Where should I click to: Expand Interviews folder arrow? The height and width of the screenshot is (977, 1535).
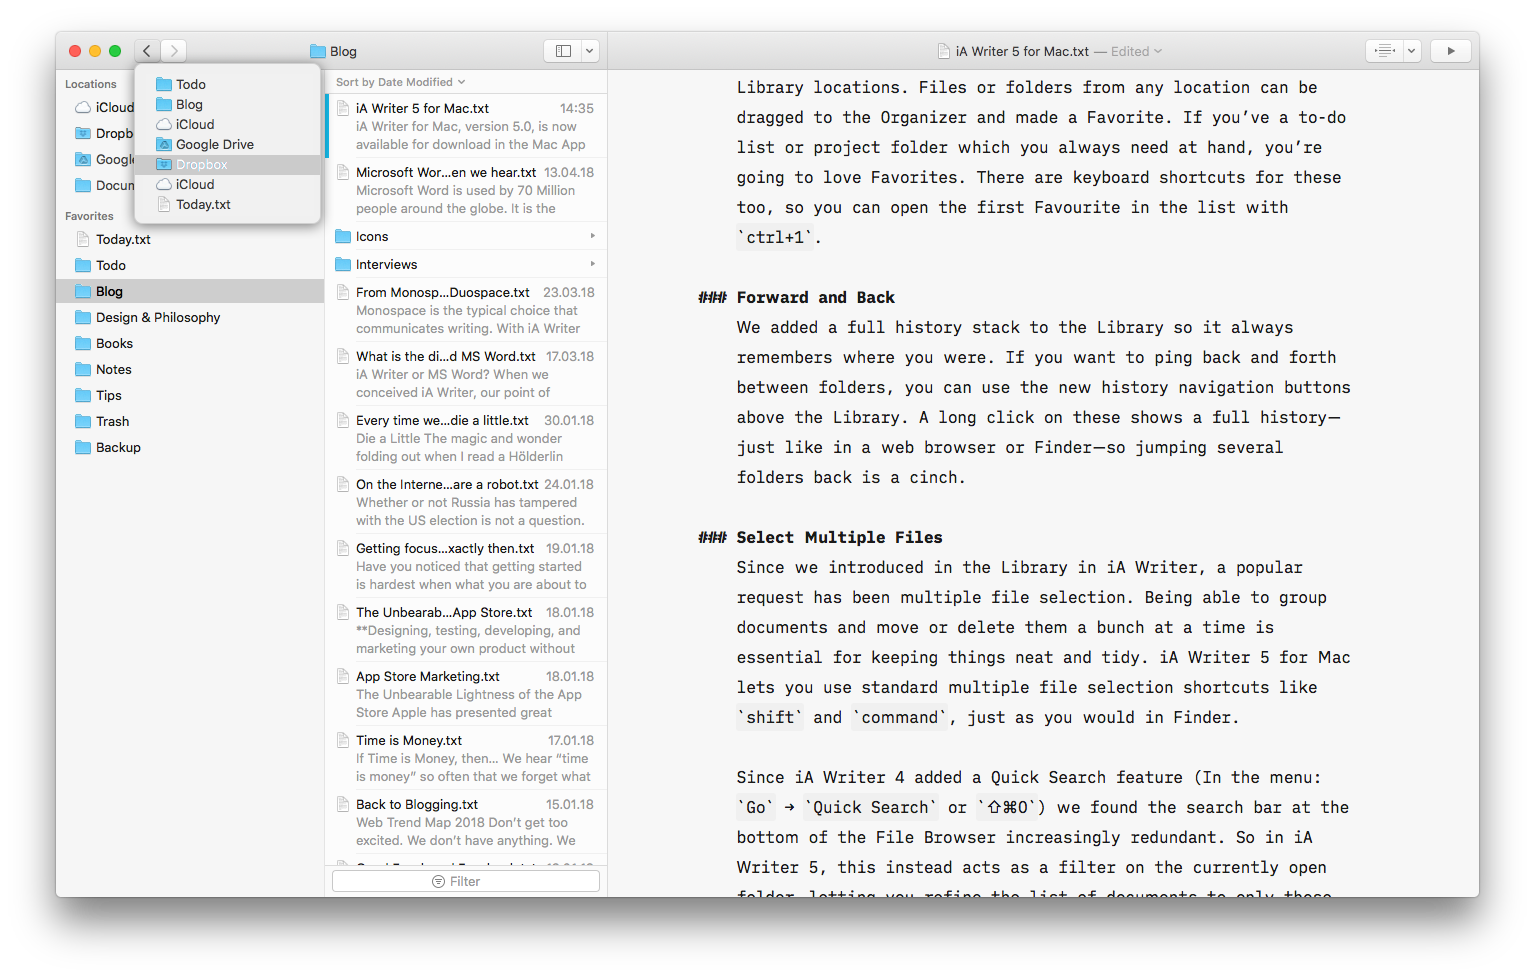tap(593, 265)
